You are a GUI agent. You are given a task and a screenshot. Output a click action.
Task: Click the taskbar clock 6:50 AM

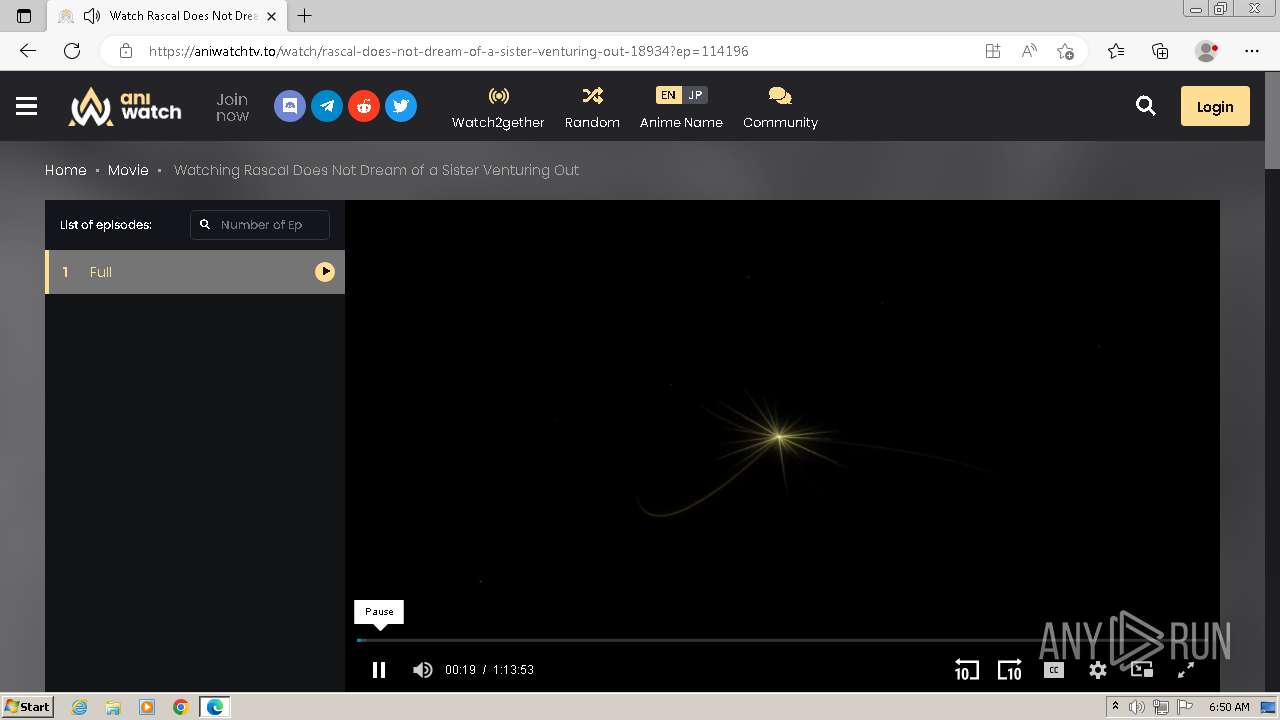[x=1229, y=707]
